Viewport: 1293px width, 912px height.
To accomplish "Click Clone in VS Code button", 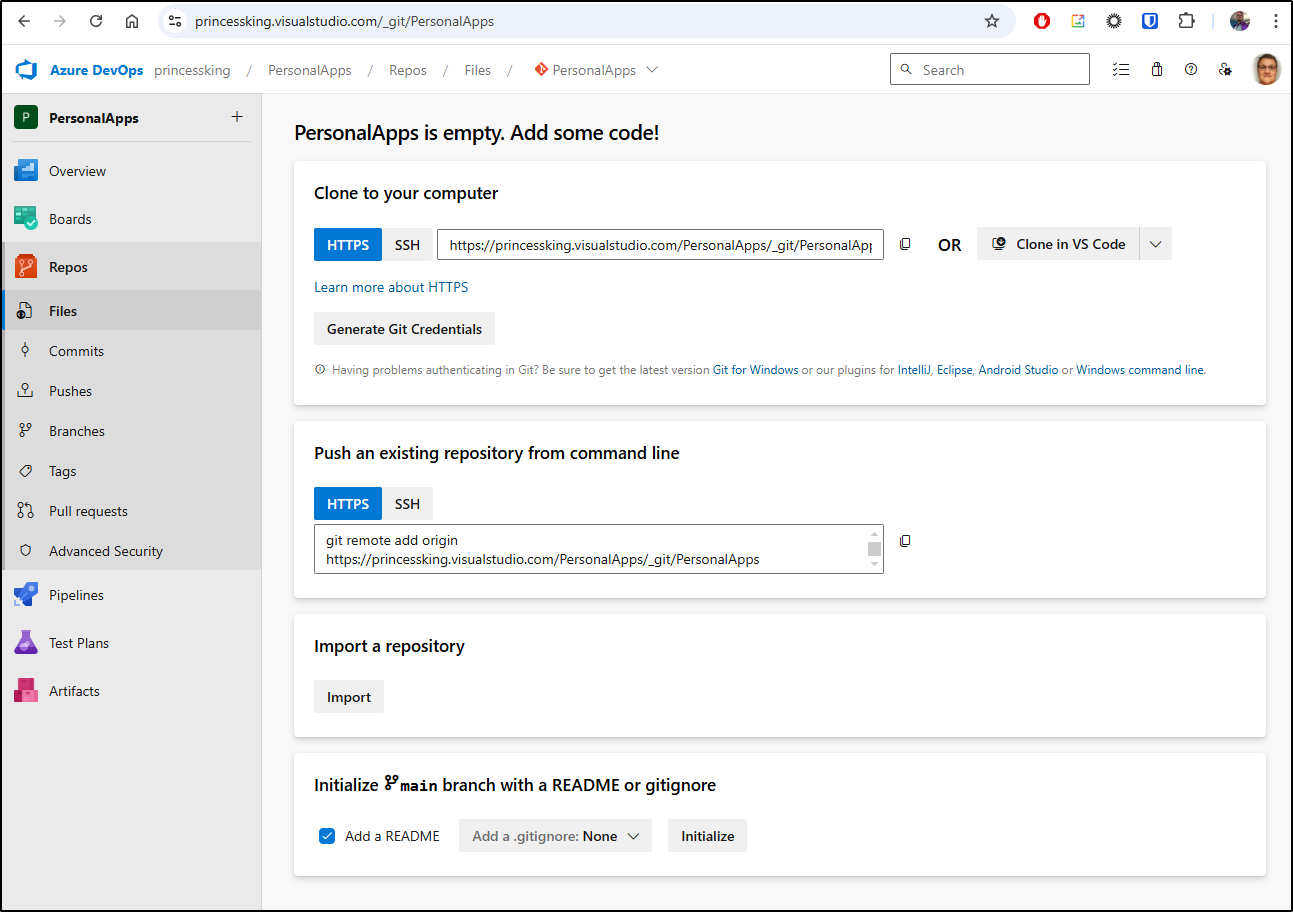I will coord(1058,244).
